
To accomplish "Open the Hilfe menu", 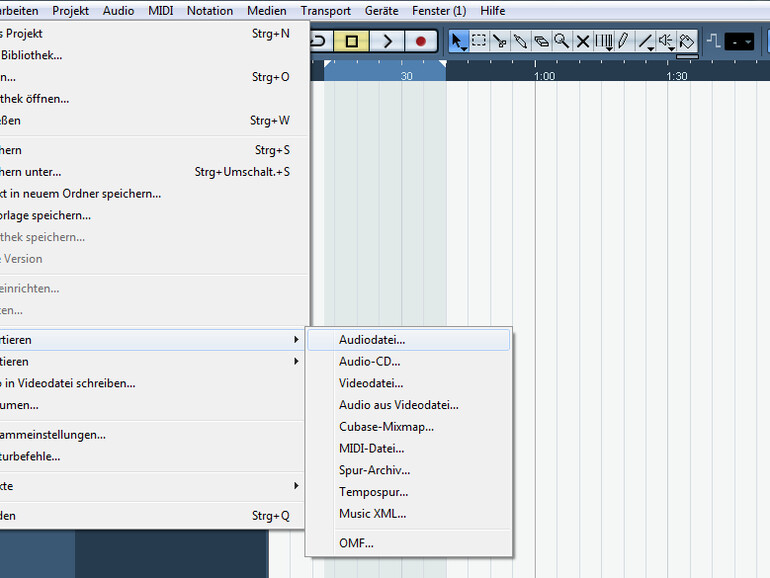I will 493,11.
